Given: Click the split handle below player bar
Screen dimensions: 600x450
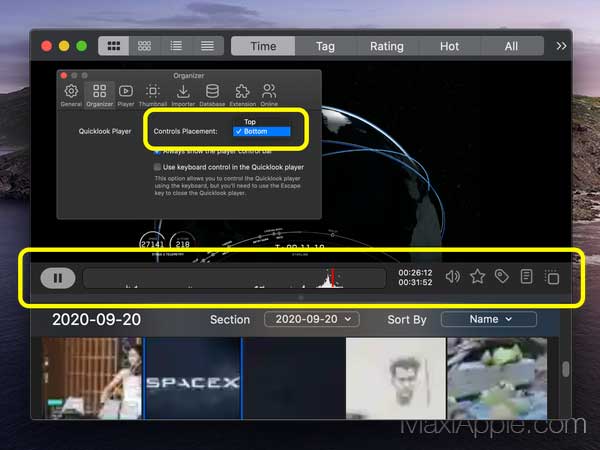Looking at the screenshot, I should 301,297.
